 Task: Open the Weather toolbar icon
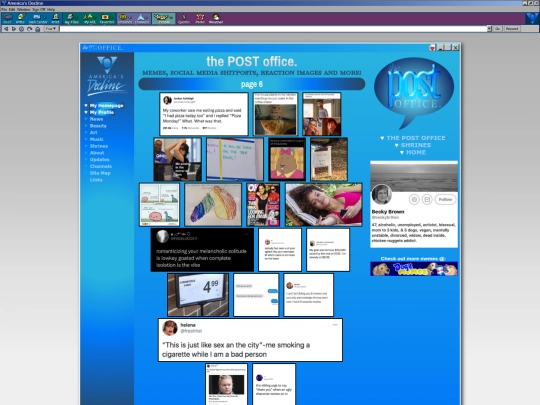[x=216, y=18]
